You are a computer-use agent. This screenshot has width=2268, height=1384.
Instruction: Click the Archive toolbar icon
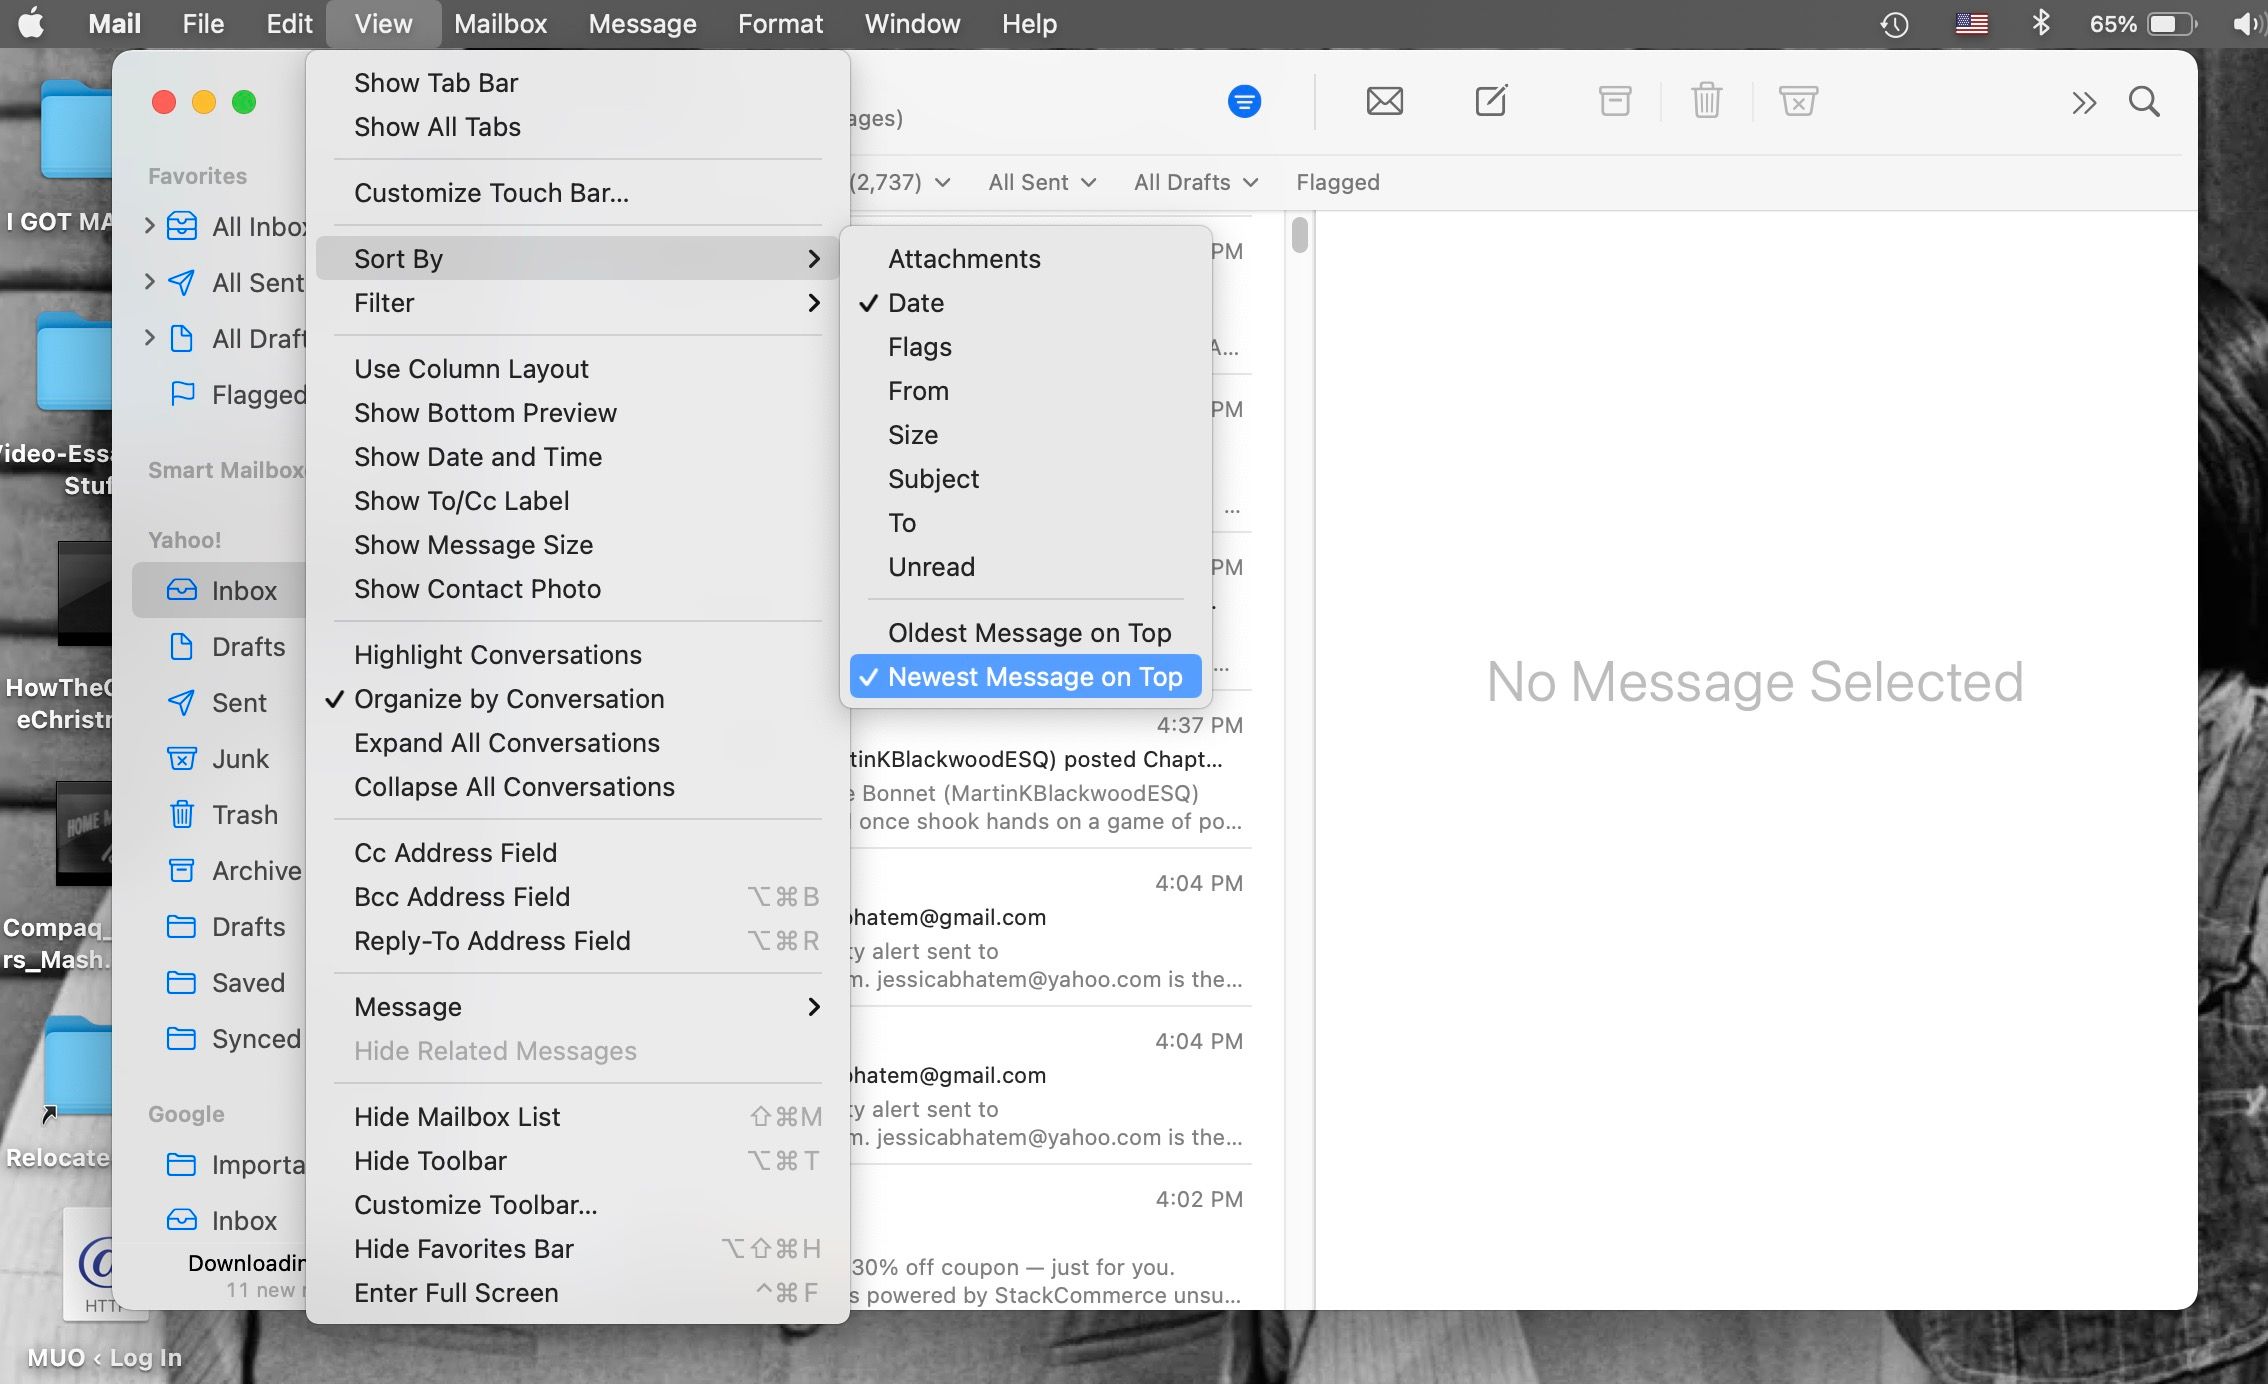click(1614, 102)
